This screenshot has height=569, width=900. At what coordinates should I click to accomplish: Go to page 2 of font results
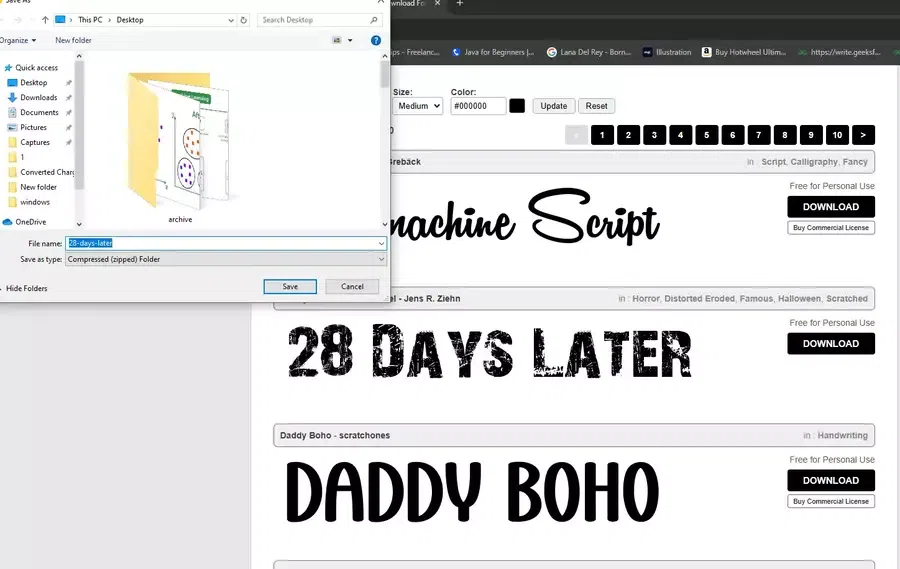628,135
